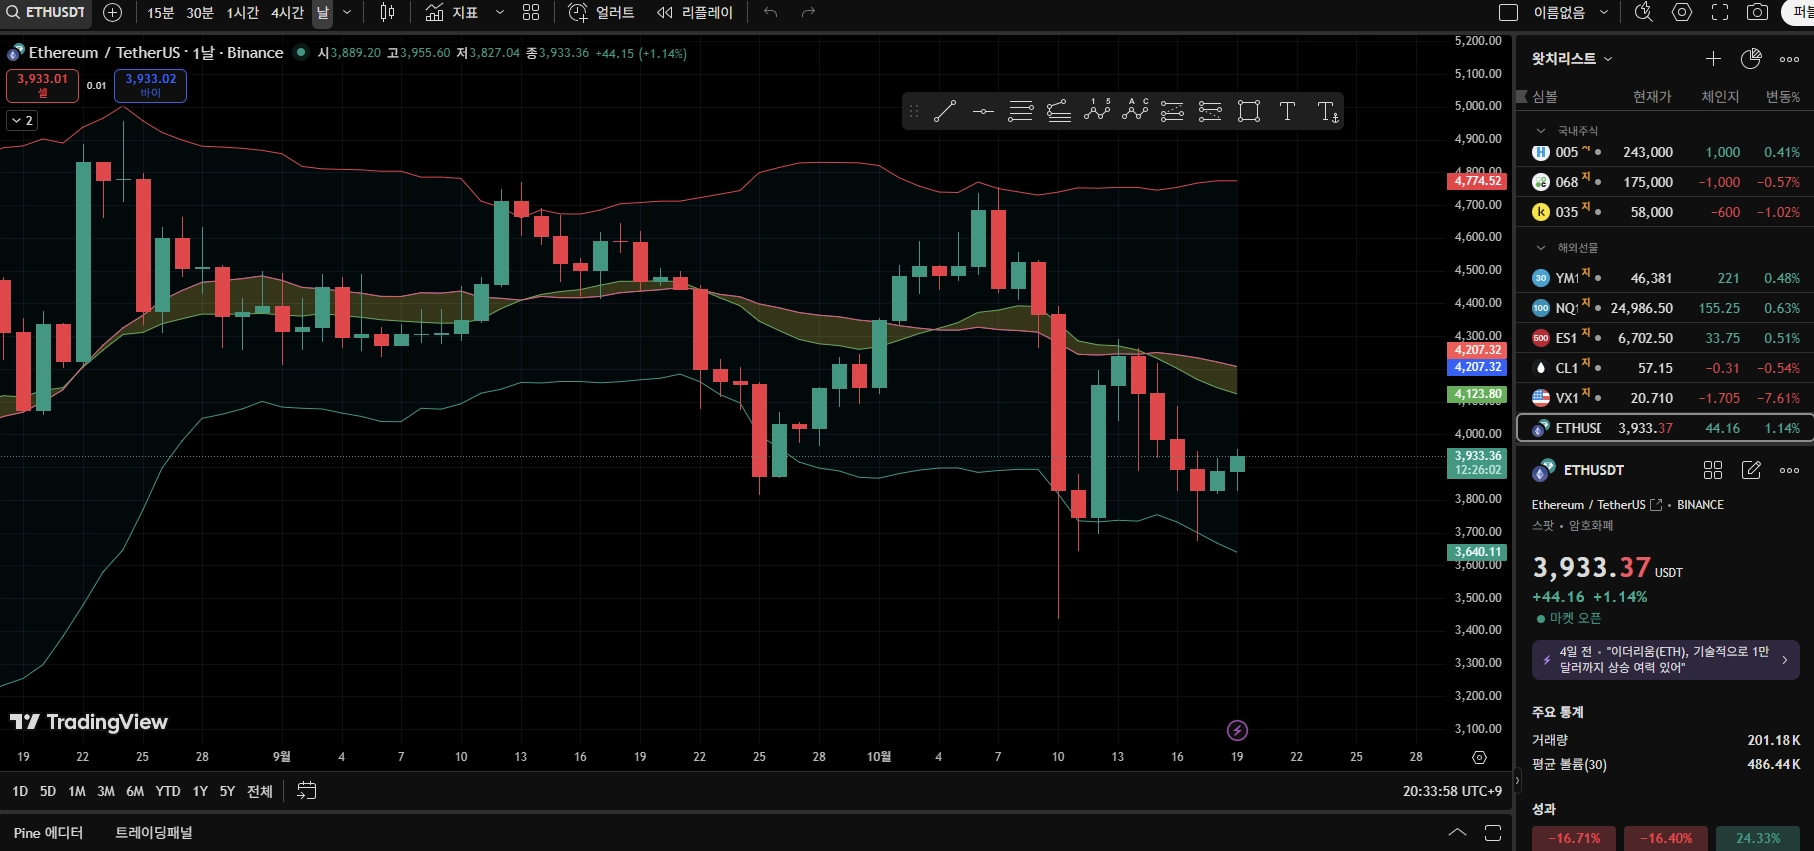Open the 얼러트 alert menu

click(601, 12)
